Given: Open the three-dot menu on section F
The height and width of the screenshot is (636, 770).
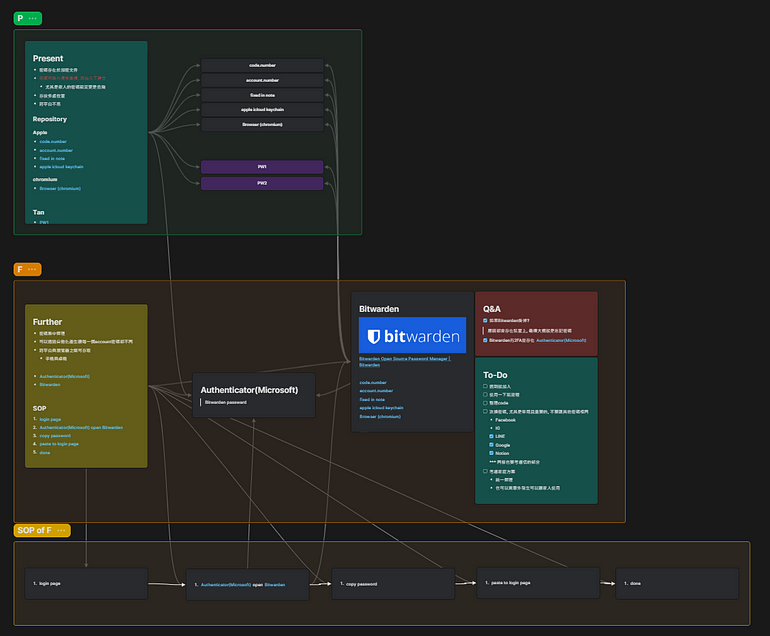Looking at the screenshot, I should point(32,269).
